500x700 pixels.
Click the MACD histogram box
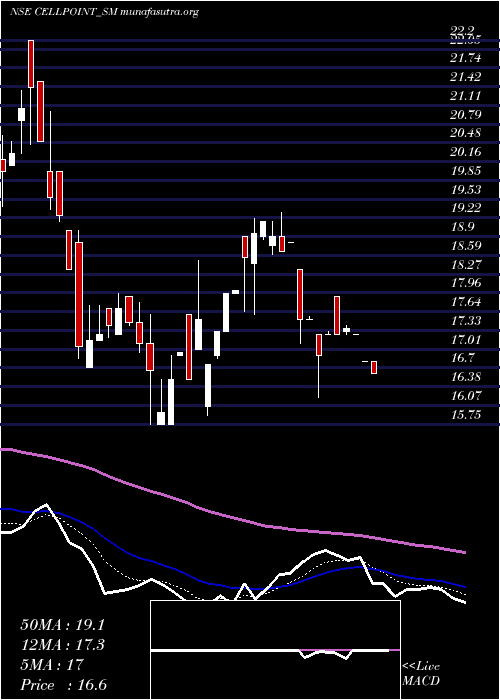click(275, 650)
